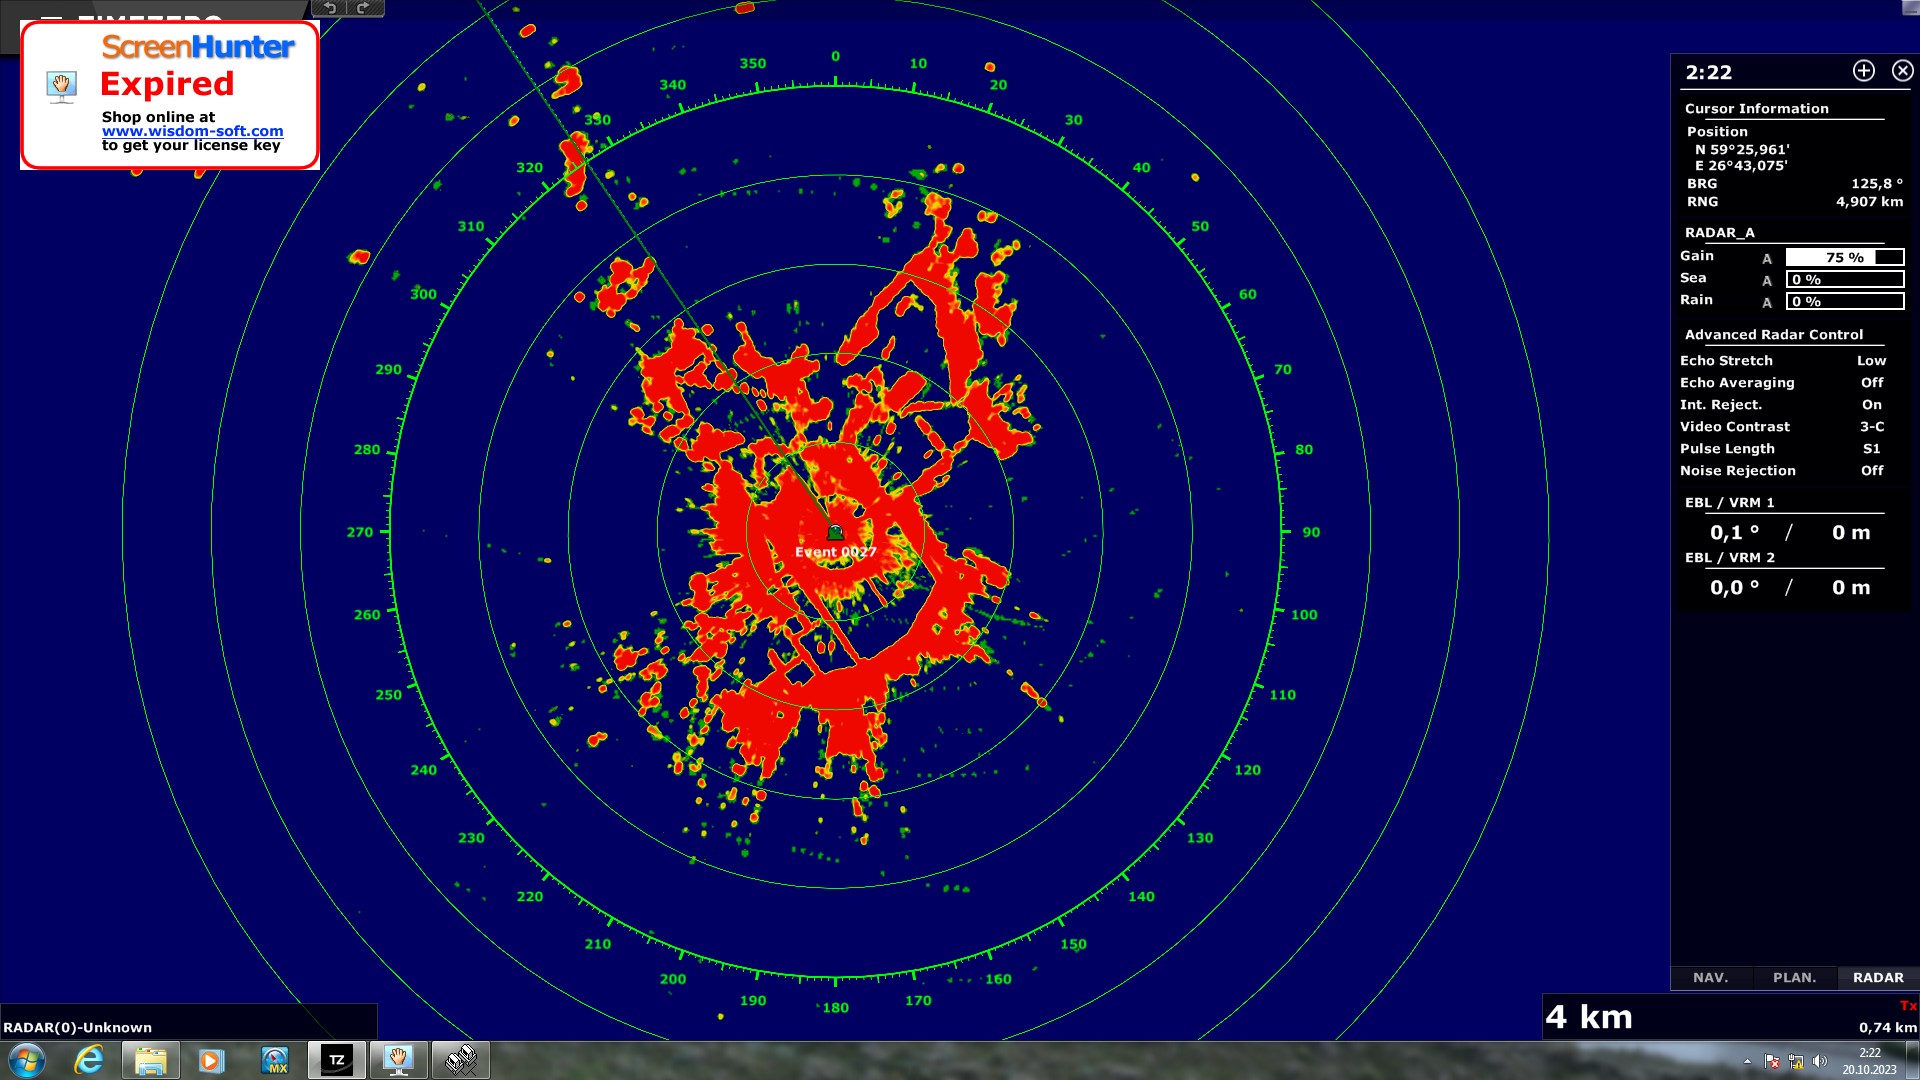Open Internet Explorer from taskbar
Screen dimensions: 1920x1080
click(89, 1060)
